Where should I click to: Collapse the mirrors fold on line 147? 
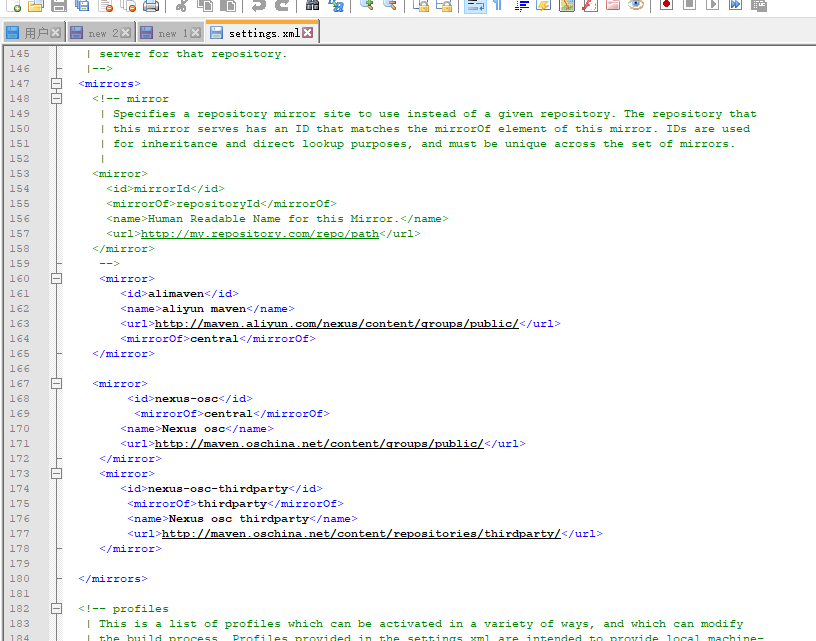coord(57,83)
